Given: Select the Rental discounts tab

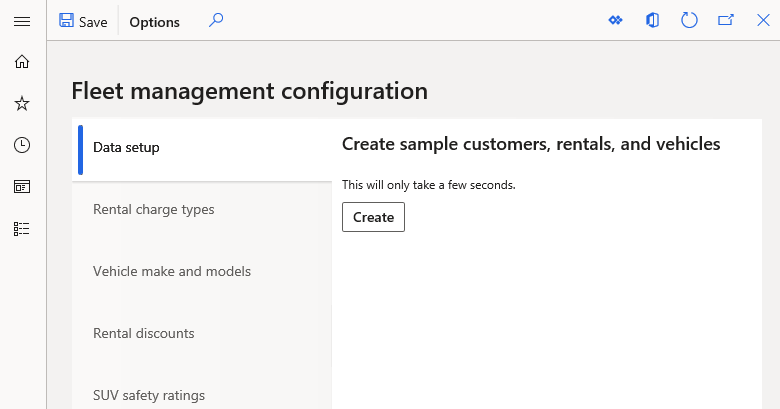Looking at the screenshot, I should coord(143,333).
